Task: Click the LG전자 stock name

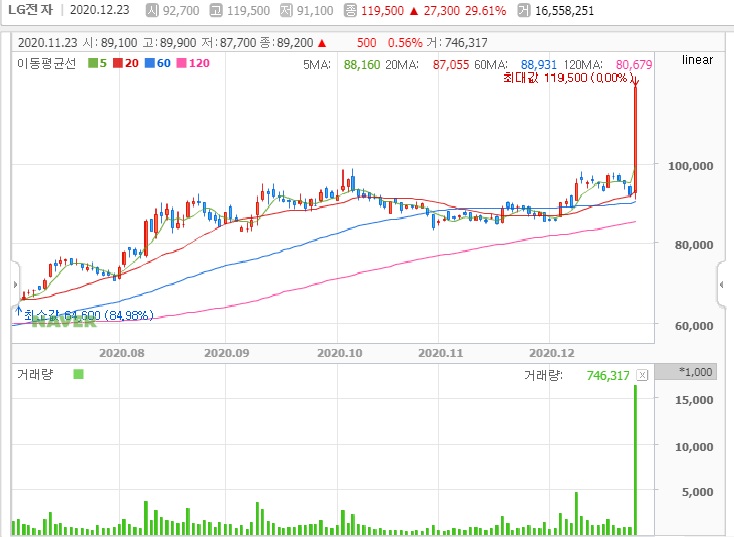Action: tap(31, 10)
